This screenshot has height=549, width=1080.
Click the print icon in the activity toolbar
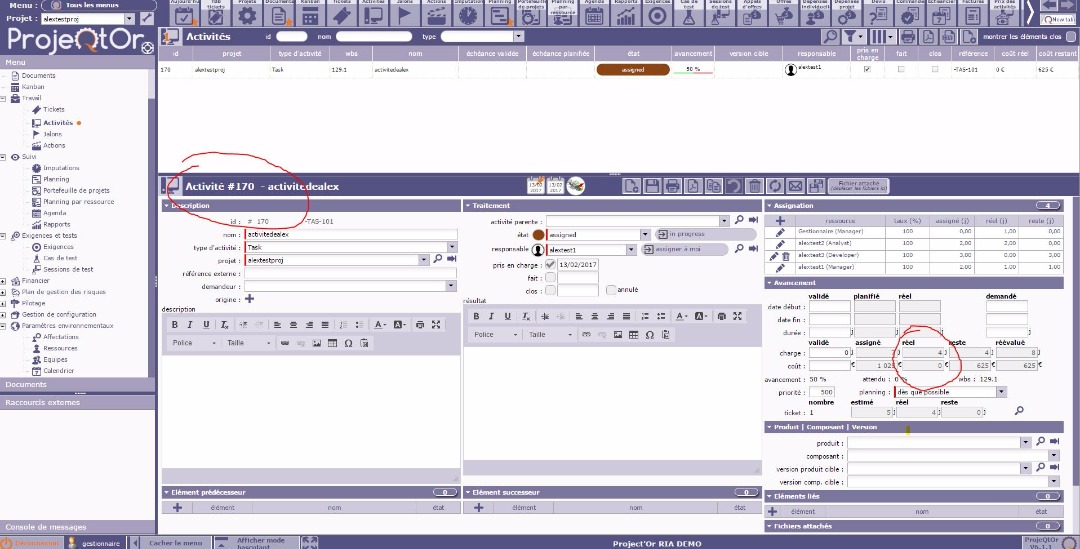pos(673,186)
